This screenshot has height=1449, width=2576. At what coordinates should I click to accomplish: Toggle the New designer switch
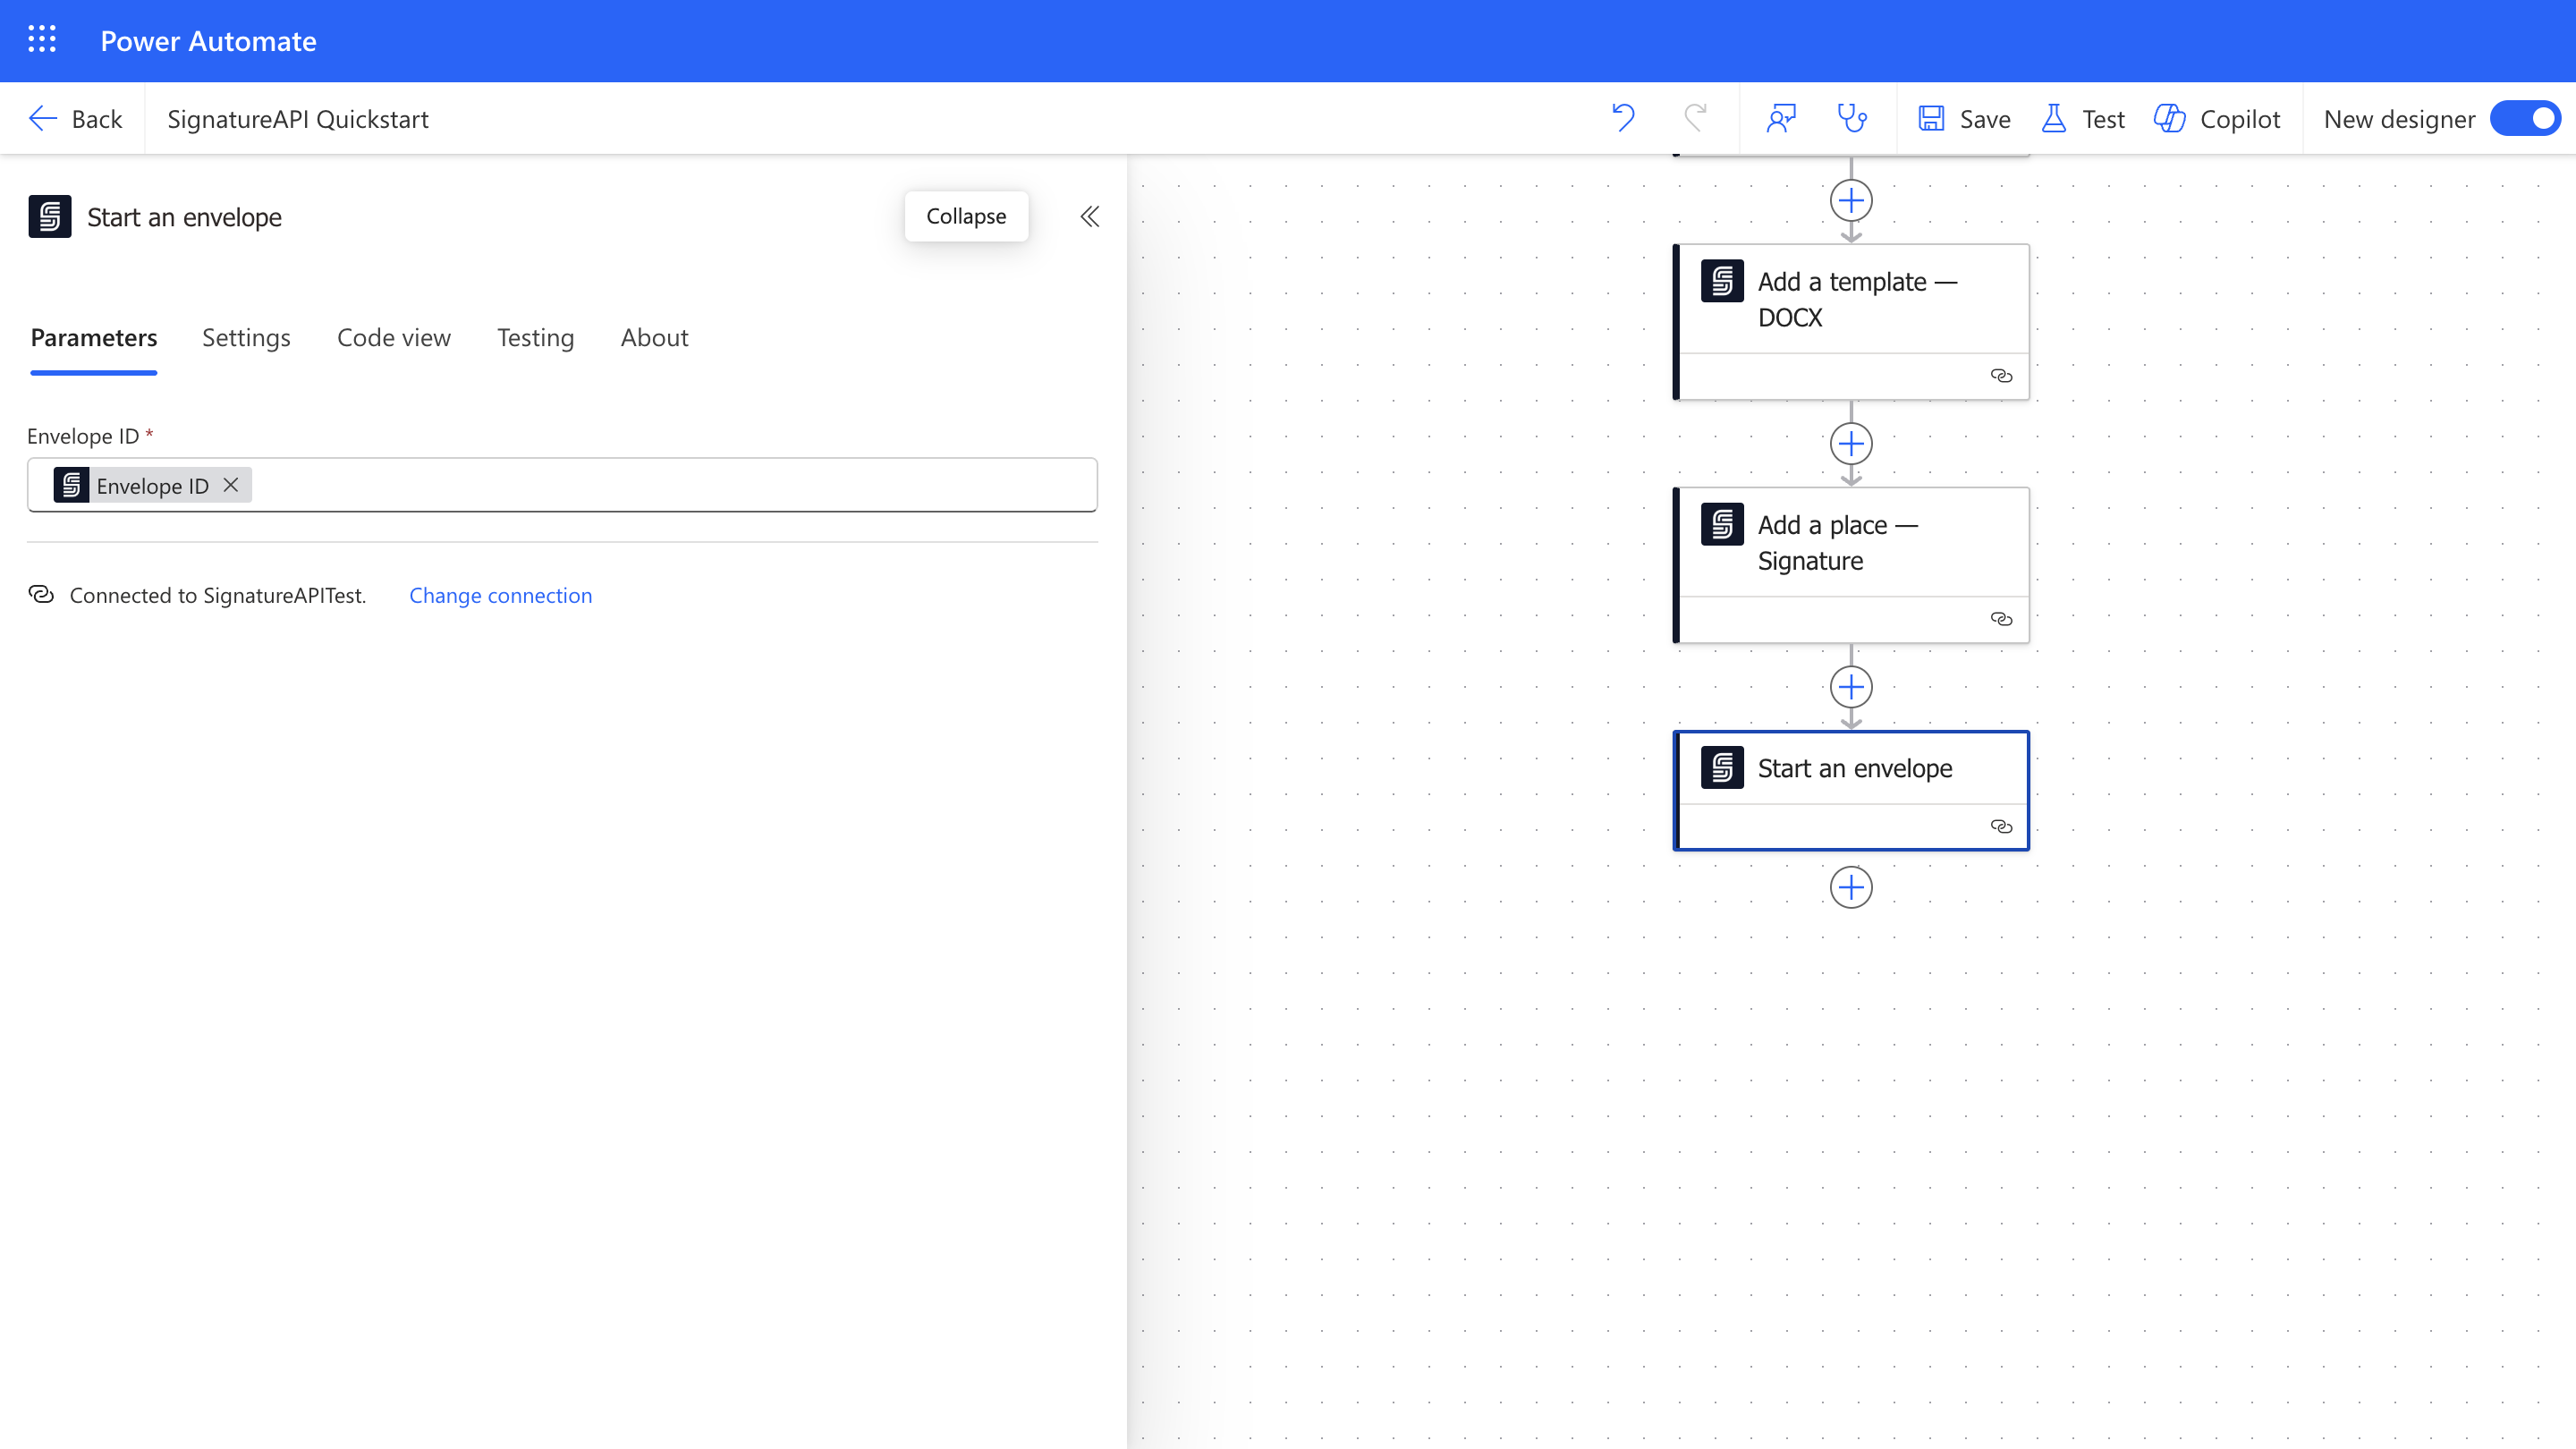point(2525,118)
